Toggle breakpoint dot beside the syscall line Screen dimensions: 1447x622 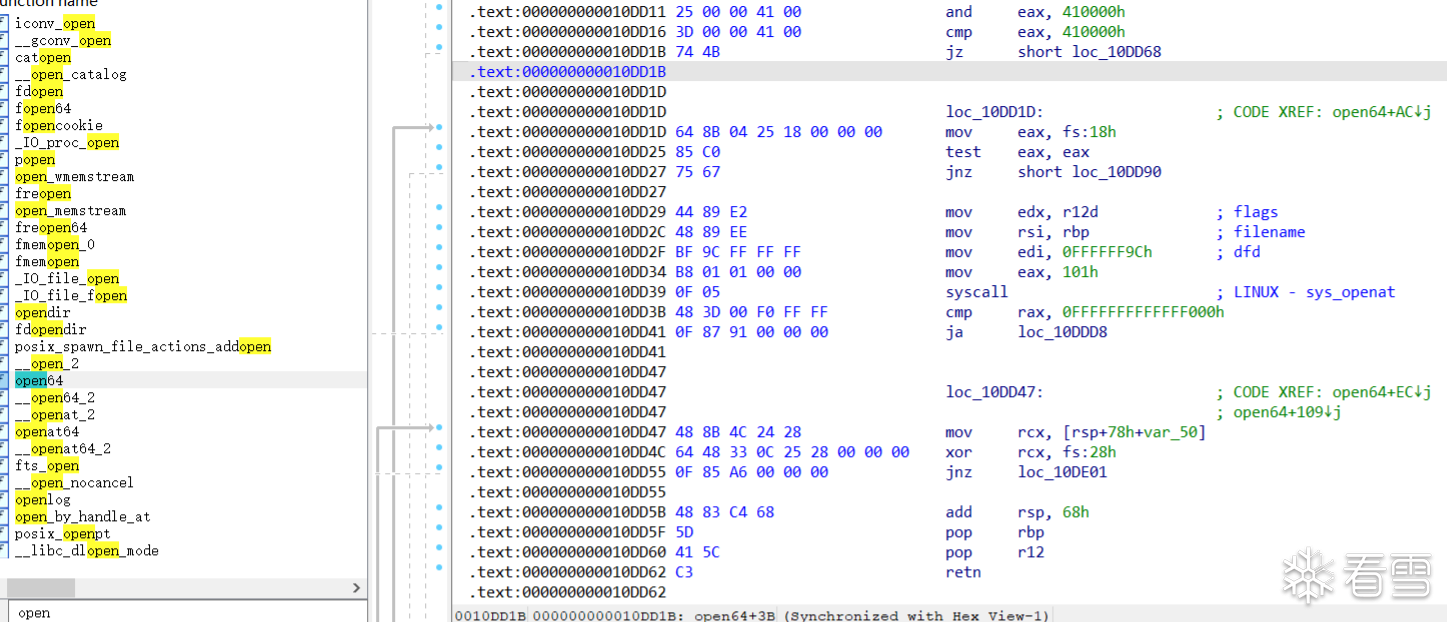click(439, 287)
